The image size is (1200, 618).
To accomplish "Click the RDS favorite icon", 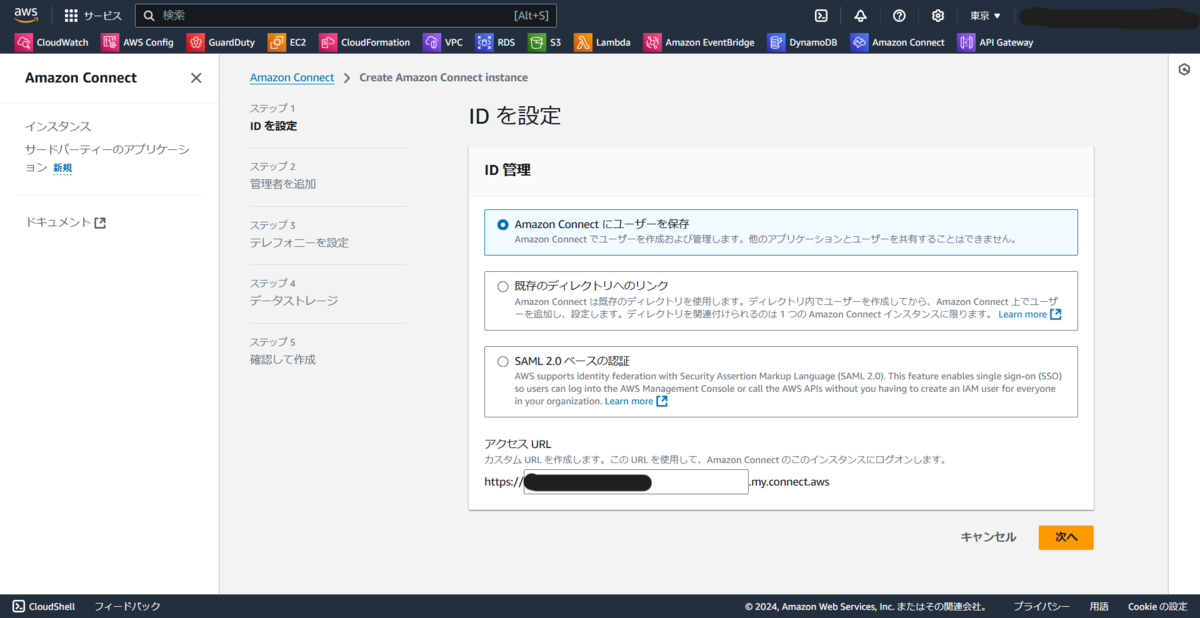I will pos(484,42).
